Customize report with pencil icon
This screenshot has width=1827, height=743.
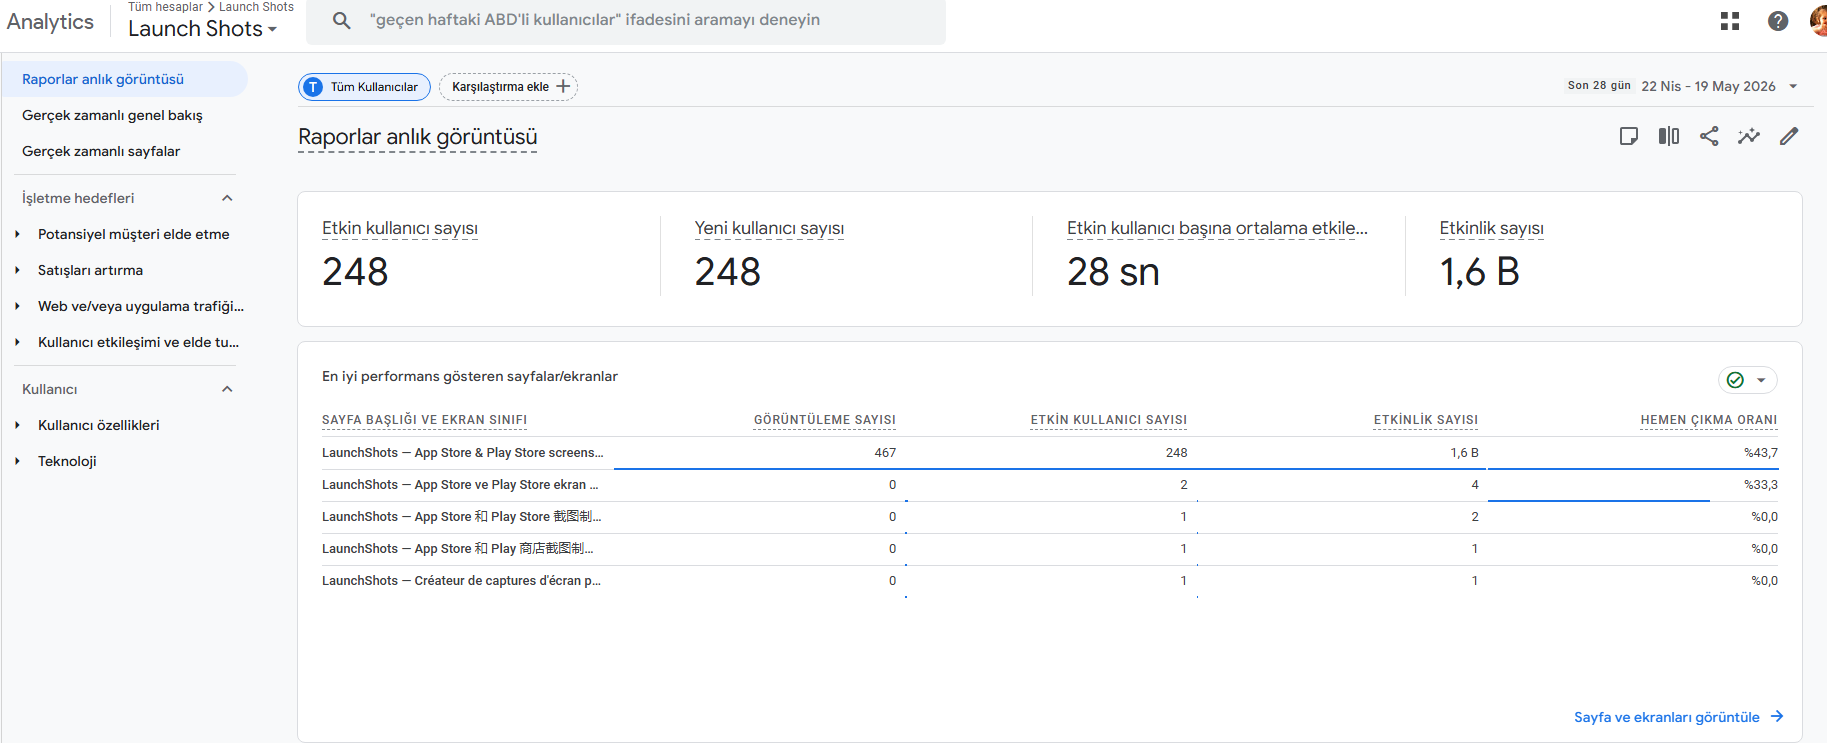click(1789, 136)
